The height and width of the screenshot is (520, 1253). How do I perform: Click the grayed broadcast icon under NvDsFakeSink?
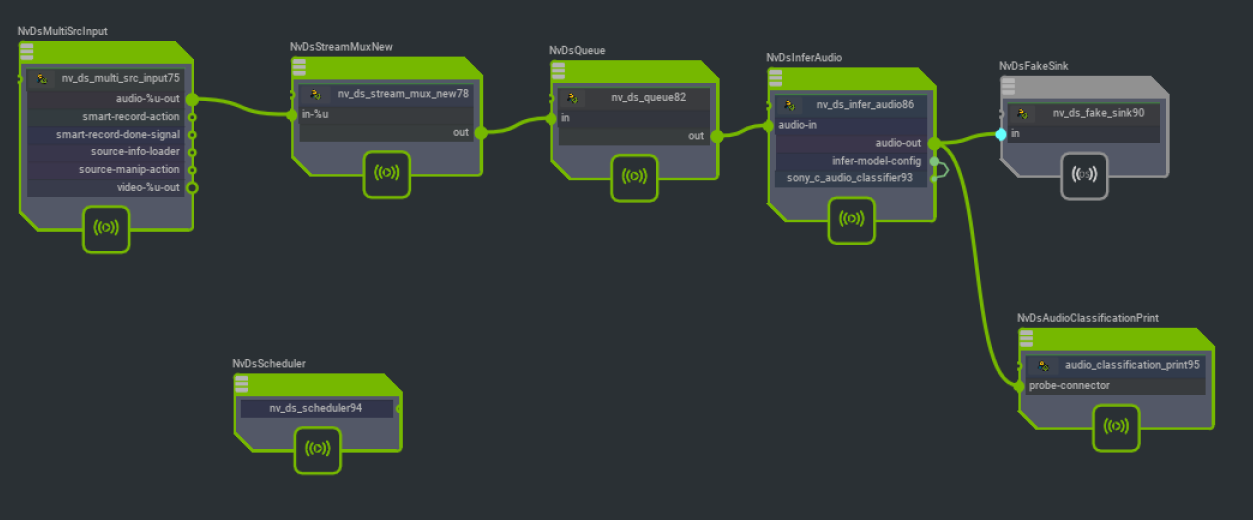click(1085, 175)
